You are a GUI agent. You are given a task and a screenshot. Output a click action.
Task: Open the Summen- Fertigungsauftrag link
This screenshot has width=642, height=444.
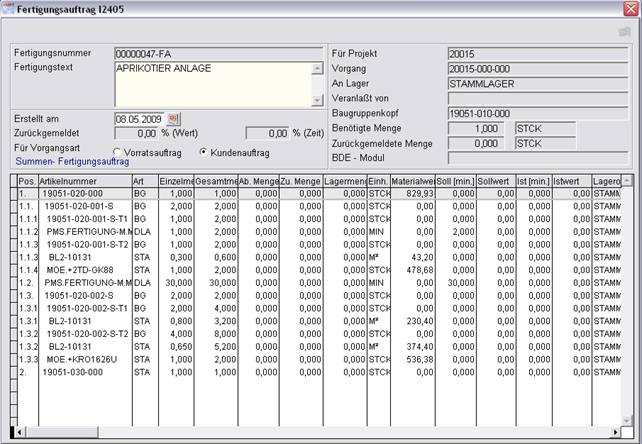(71, 161)
